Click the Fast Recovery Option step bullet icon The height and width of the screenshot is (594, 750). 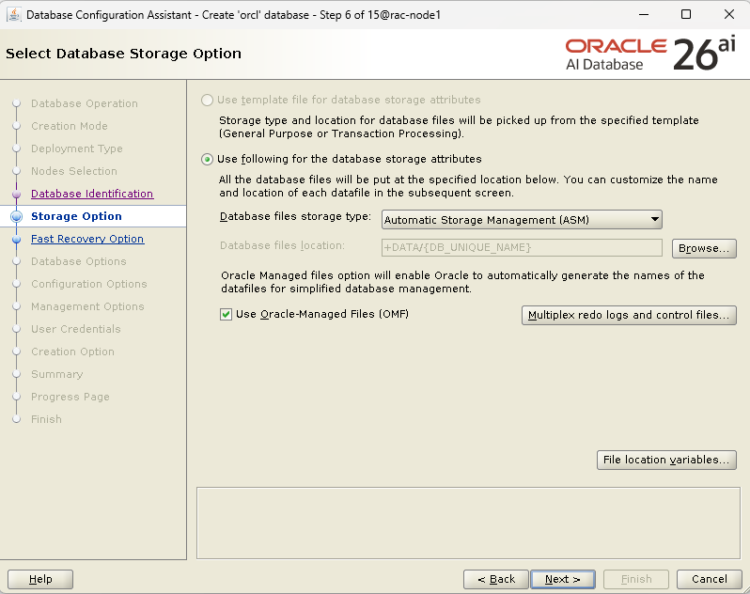pyautogui.click(x=17, y=239)
